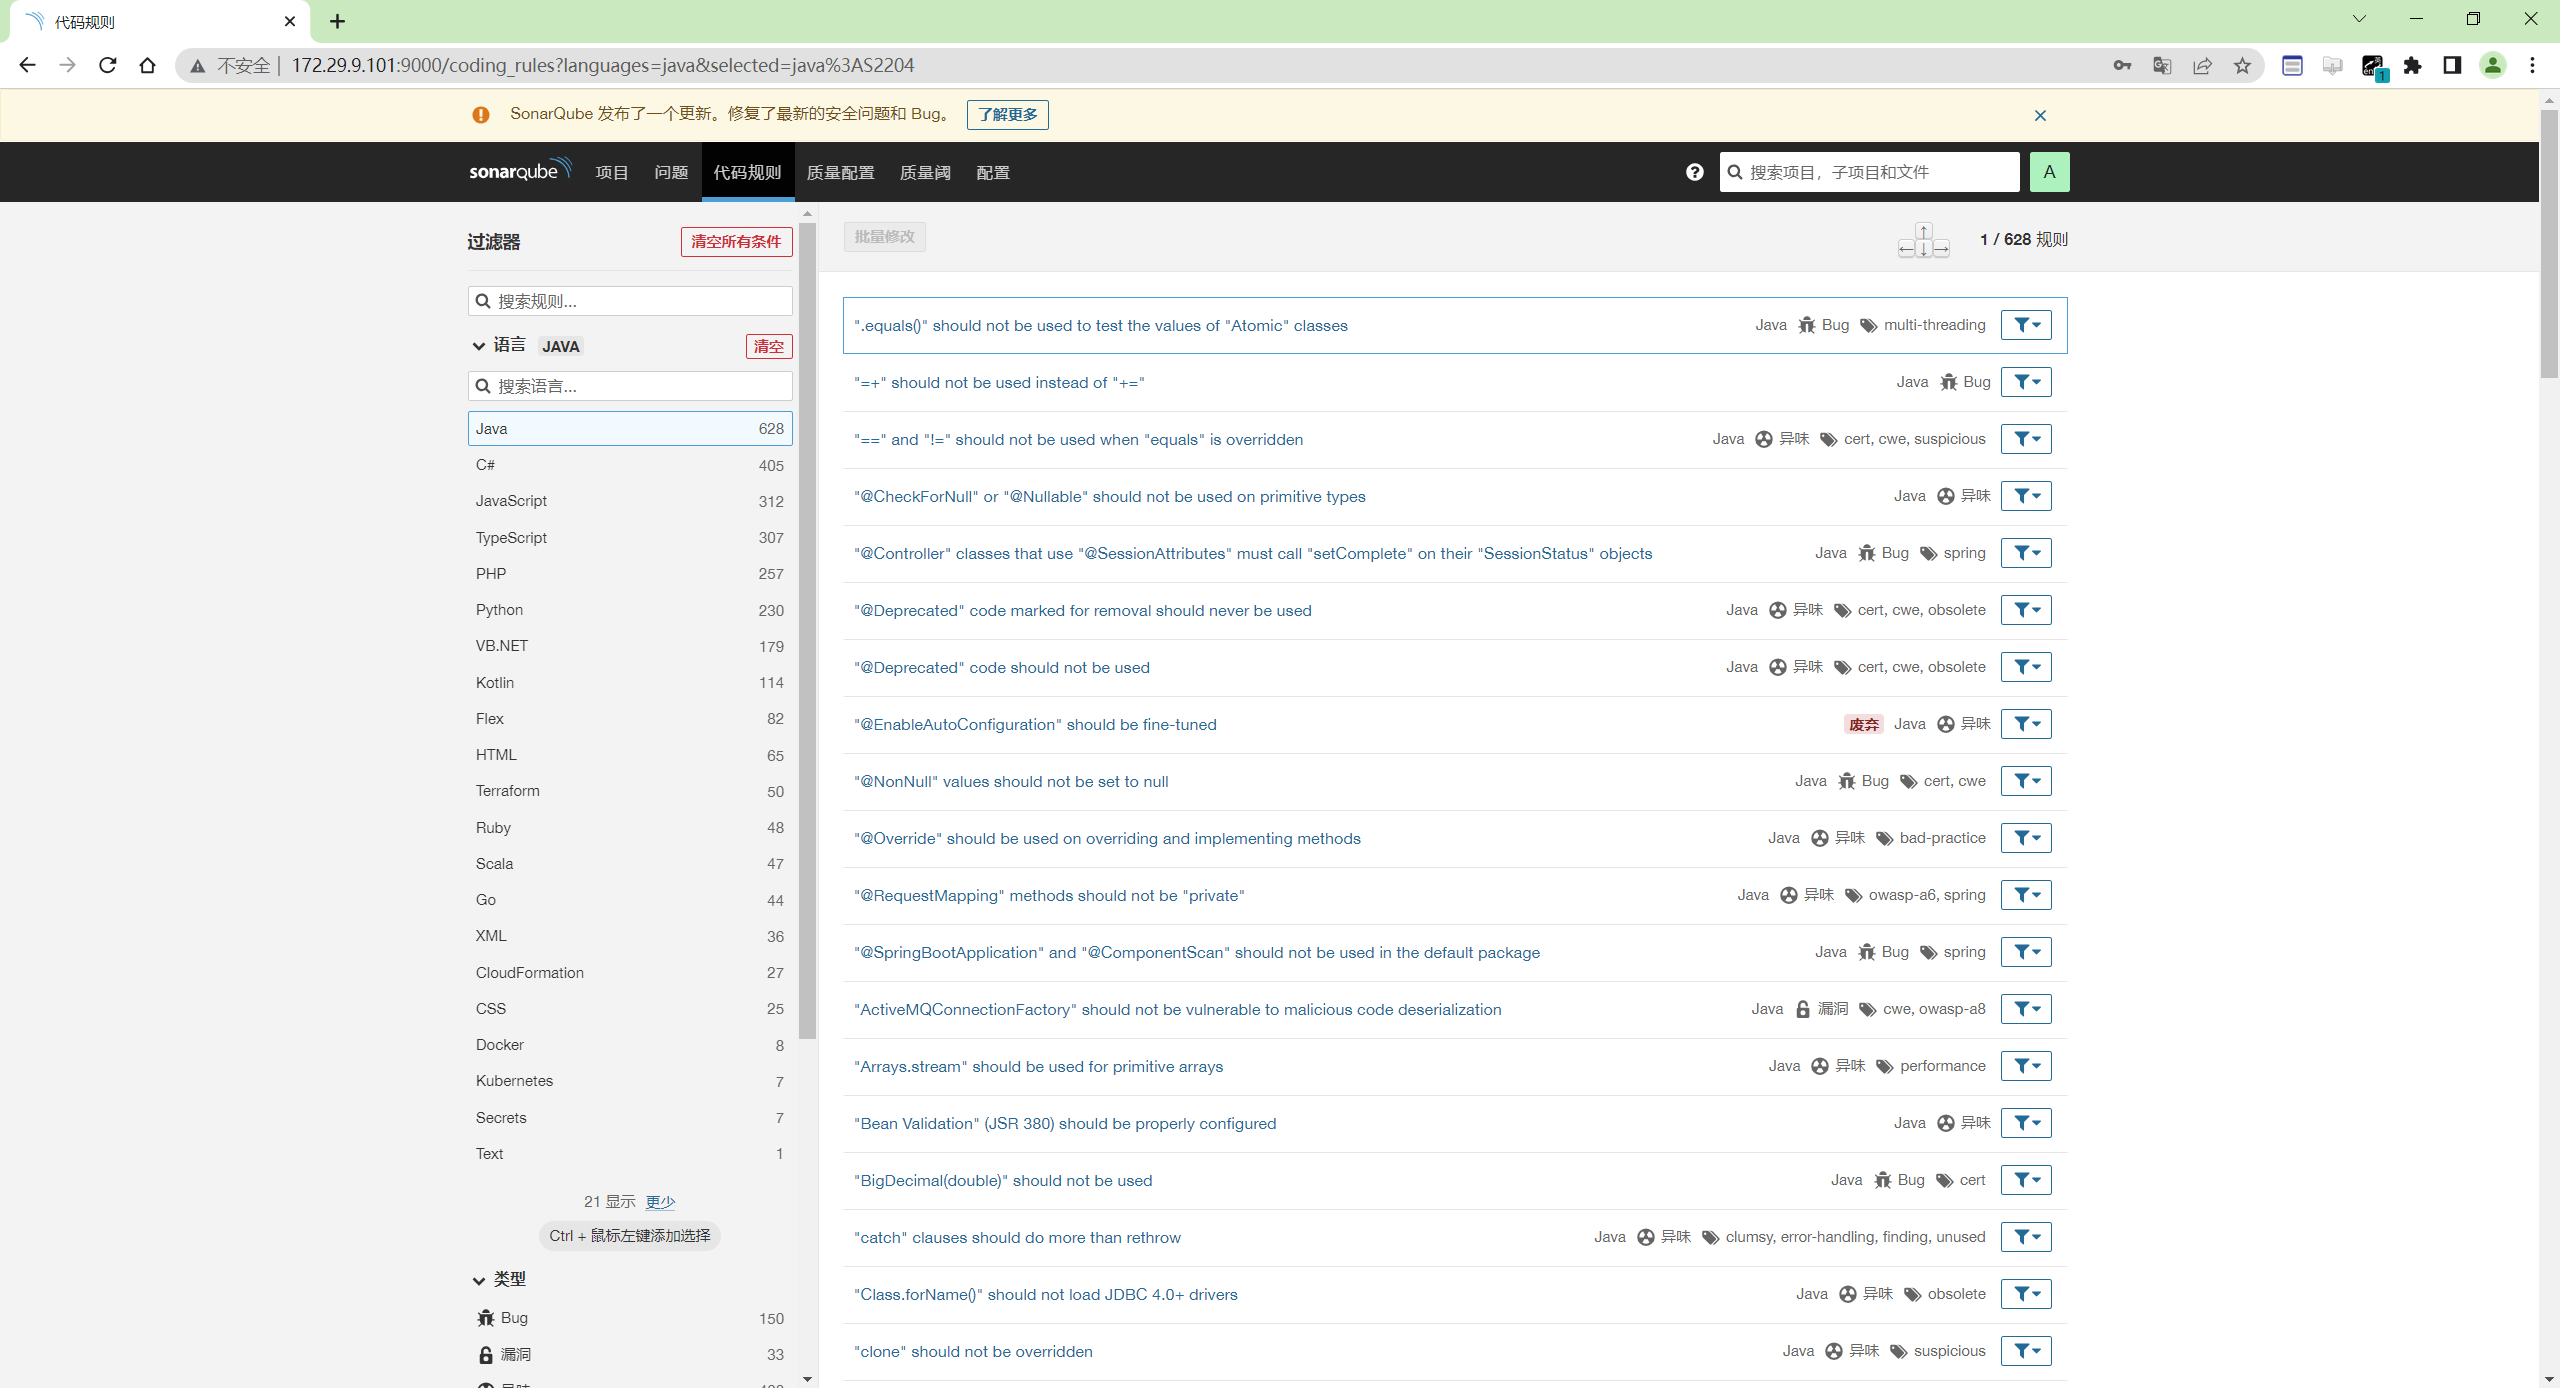Select Bug type filter in sidebar
2560x1388 pixels.
pyautogui.click(x=630, y=1318)
